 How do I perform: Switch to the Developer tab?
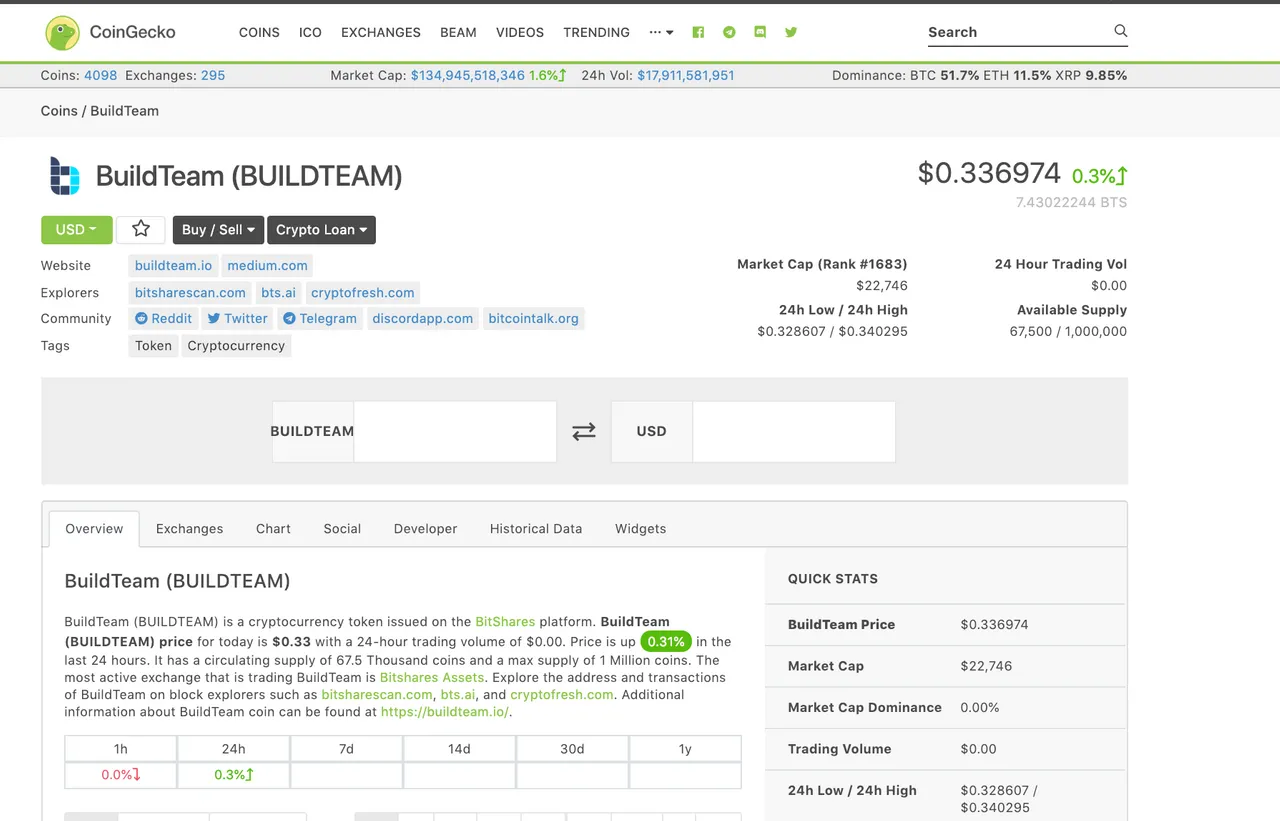coord(425,528)
